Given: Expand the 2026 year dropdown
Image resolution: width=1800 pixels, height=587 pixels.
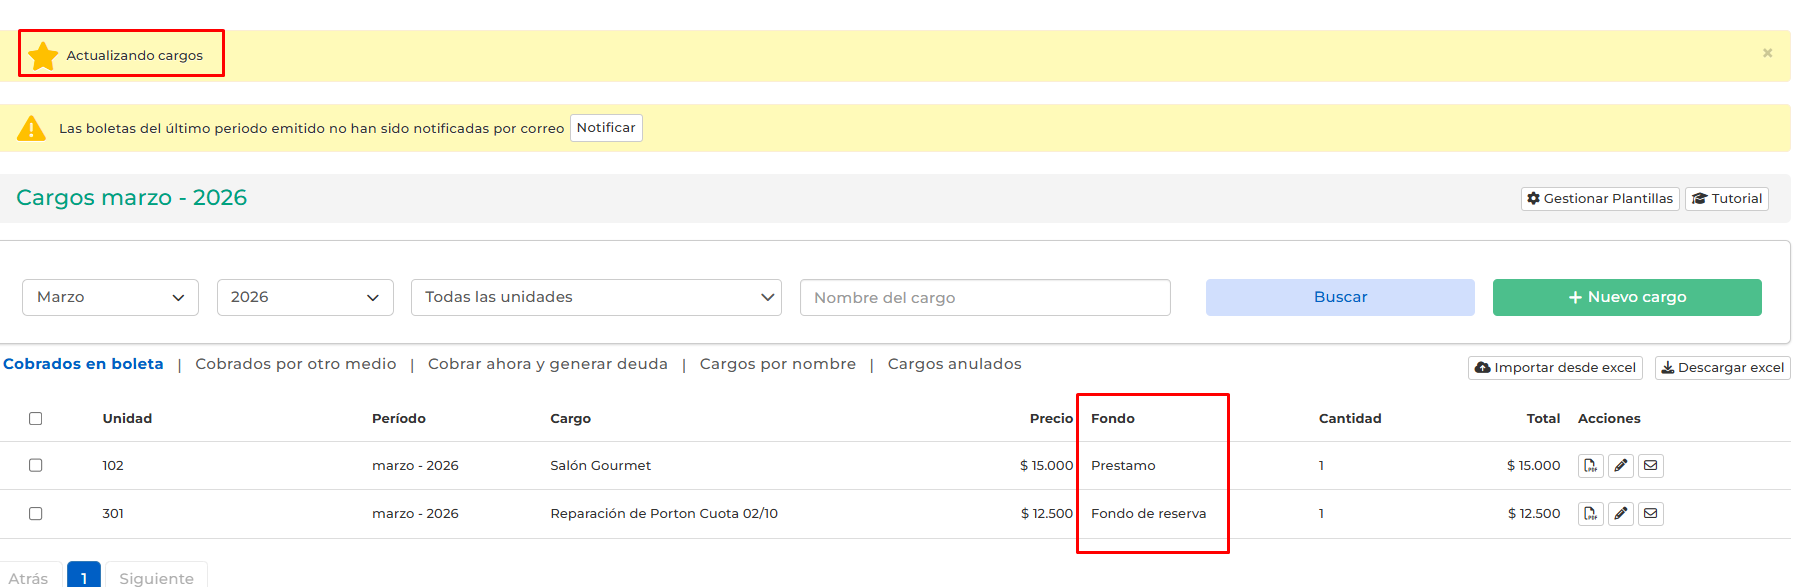Looking at the screenshot, I should pyautogui.click(x=305, y=298).
